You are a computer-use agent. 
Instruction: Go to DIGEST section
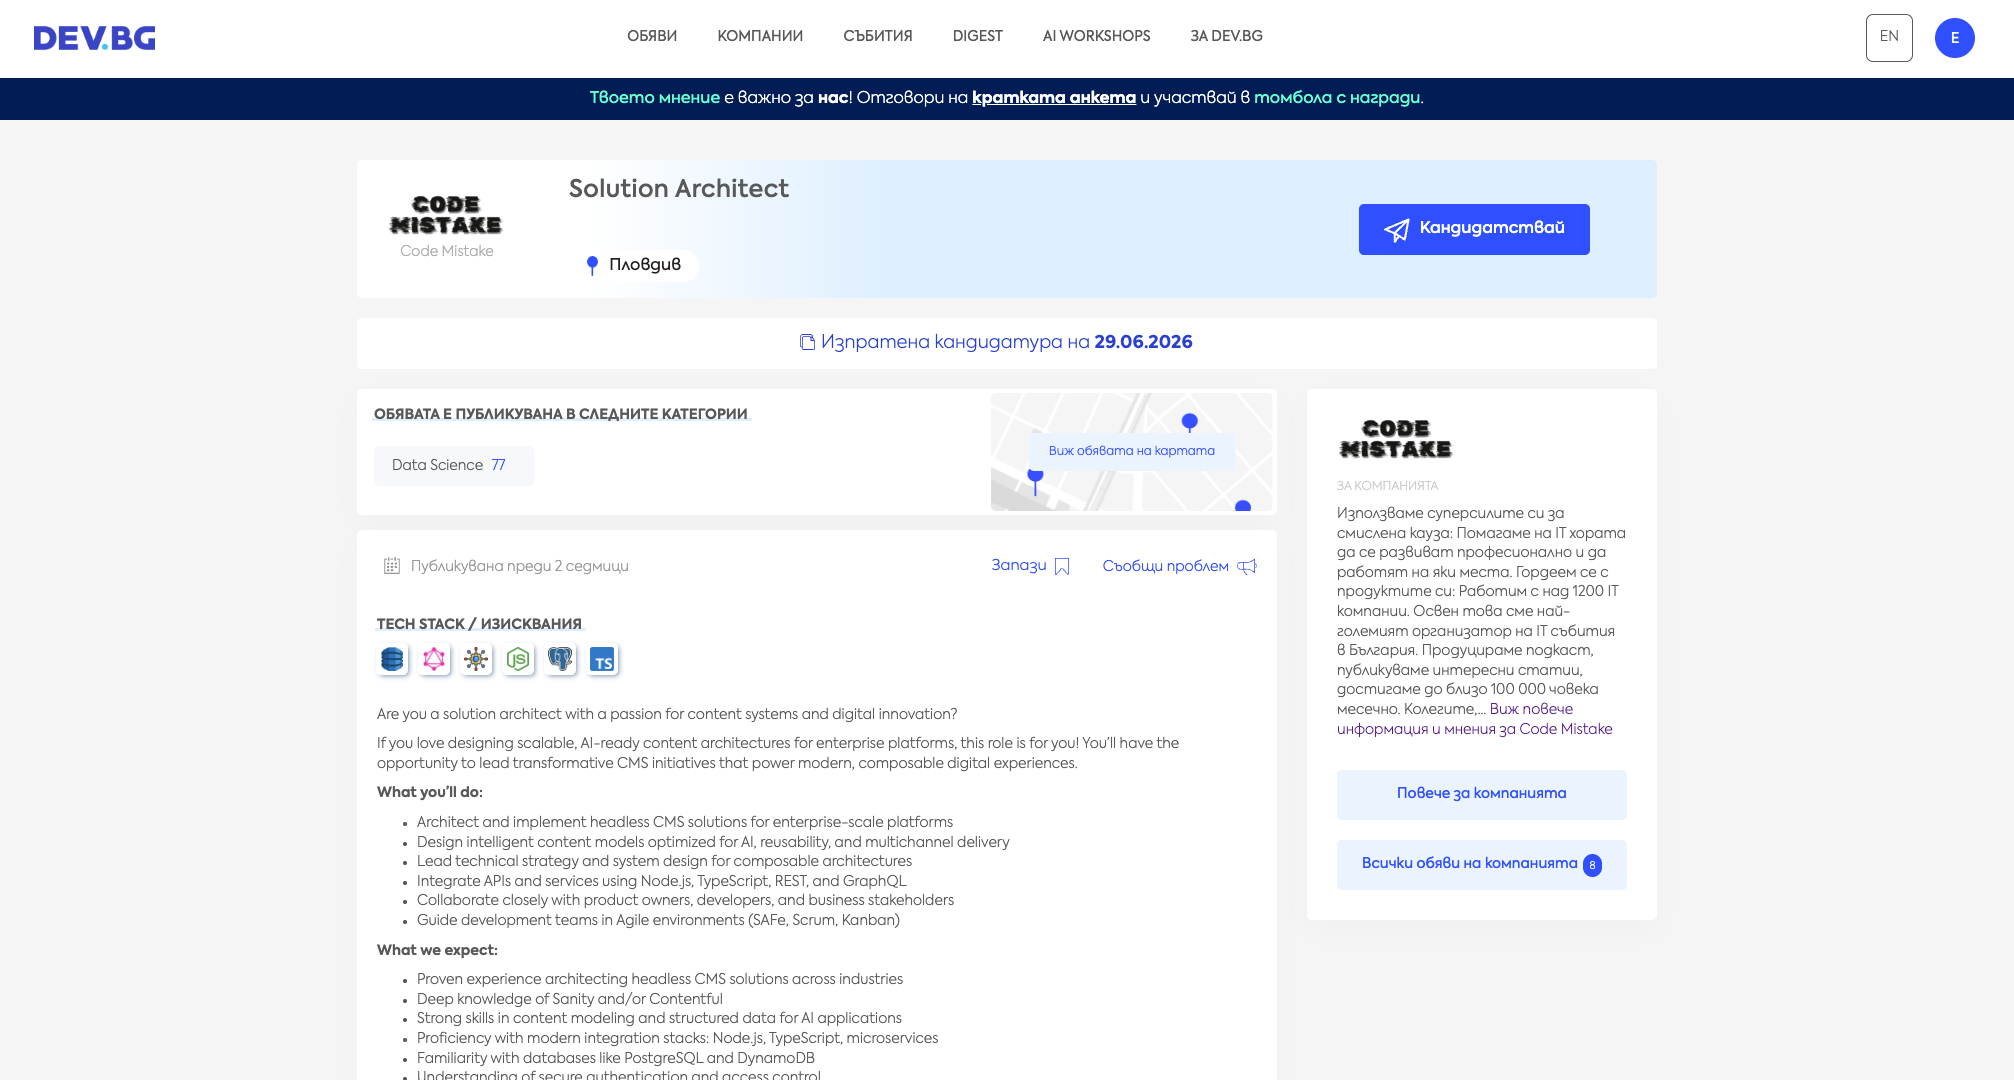[977, 36]
